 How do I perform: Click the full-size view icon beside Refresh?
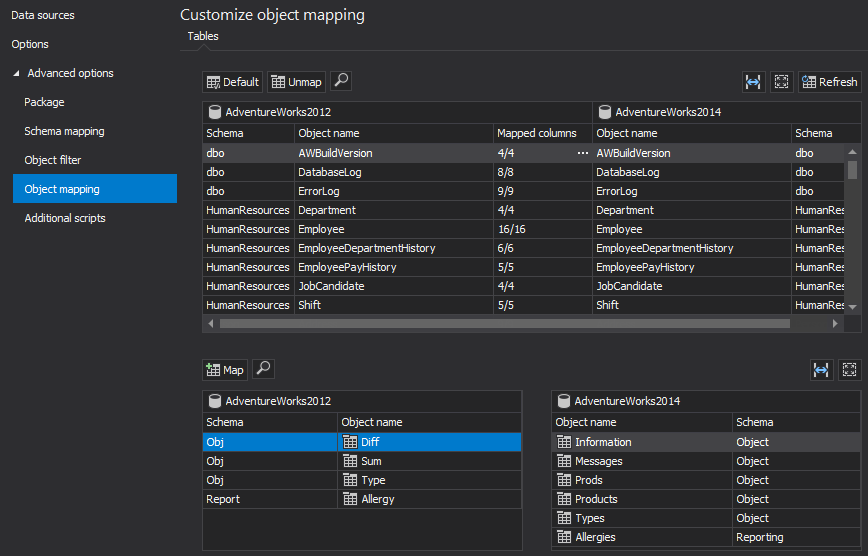tap(781, 82)
